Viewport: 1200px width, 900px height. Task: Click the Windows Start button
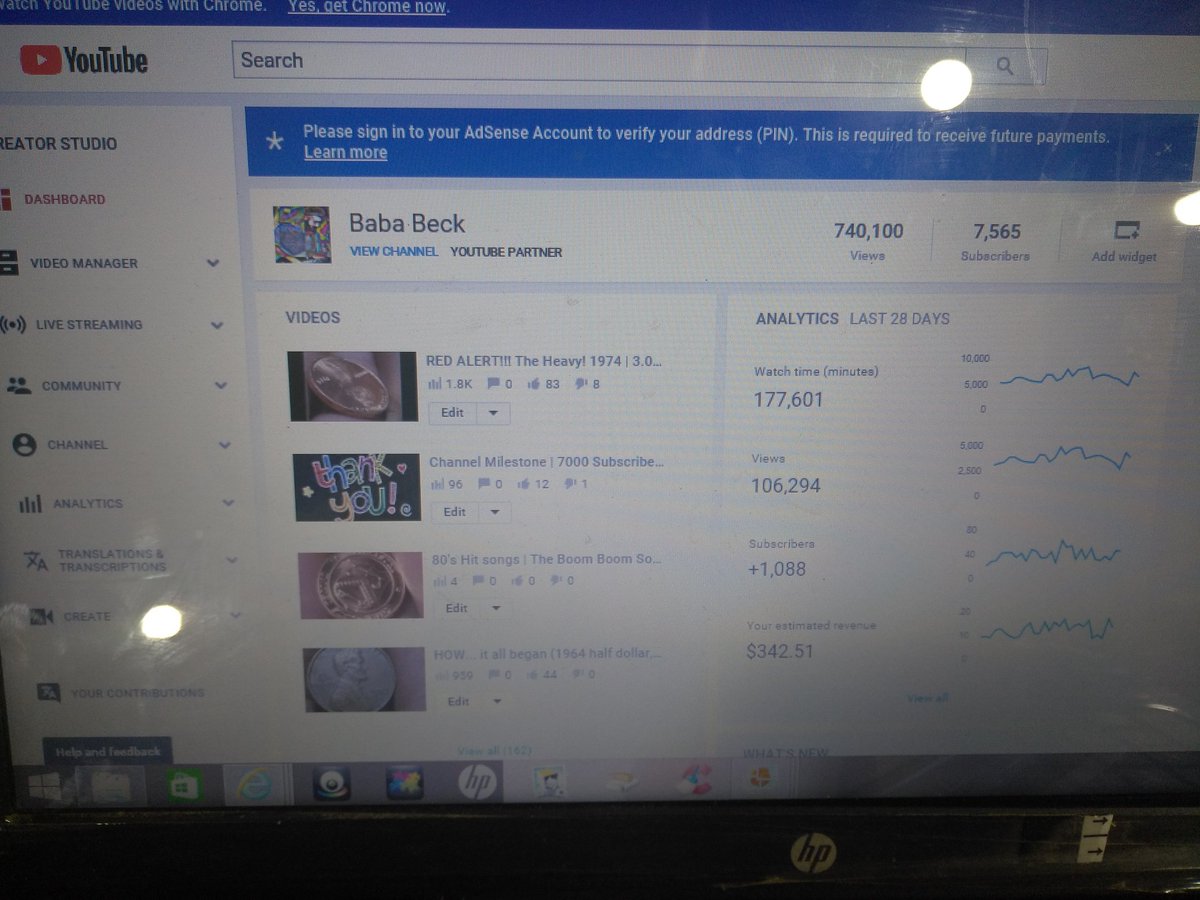[43, 788]
